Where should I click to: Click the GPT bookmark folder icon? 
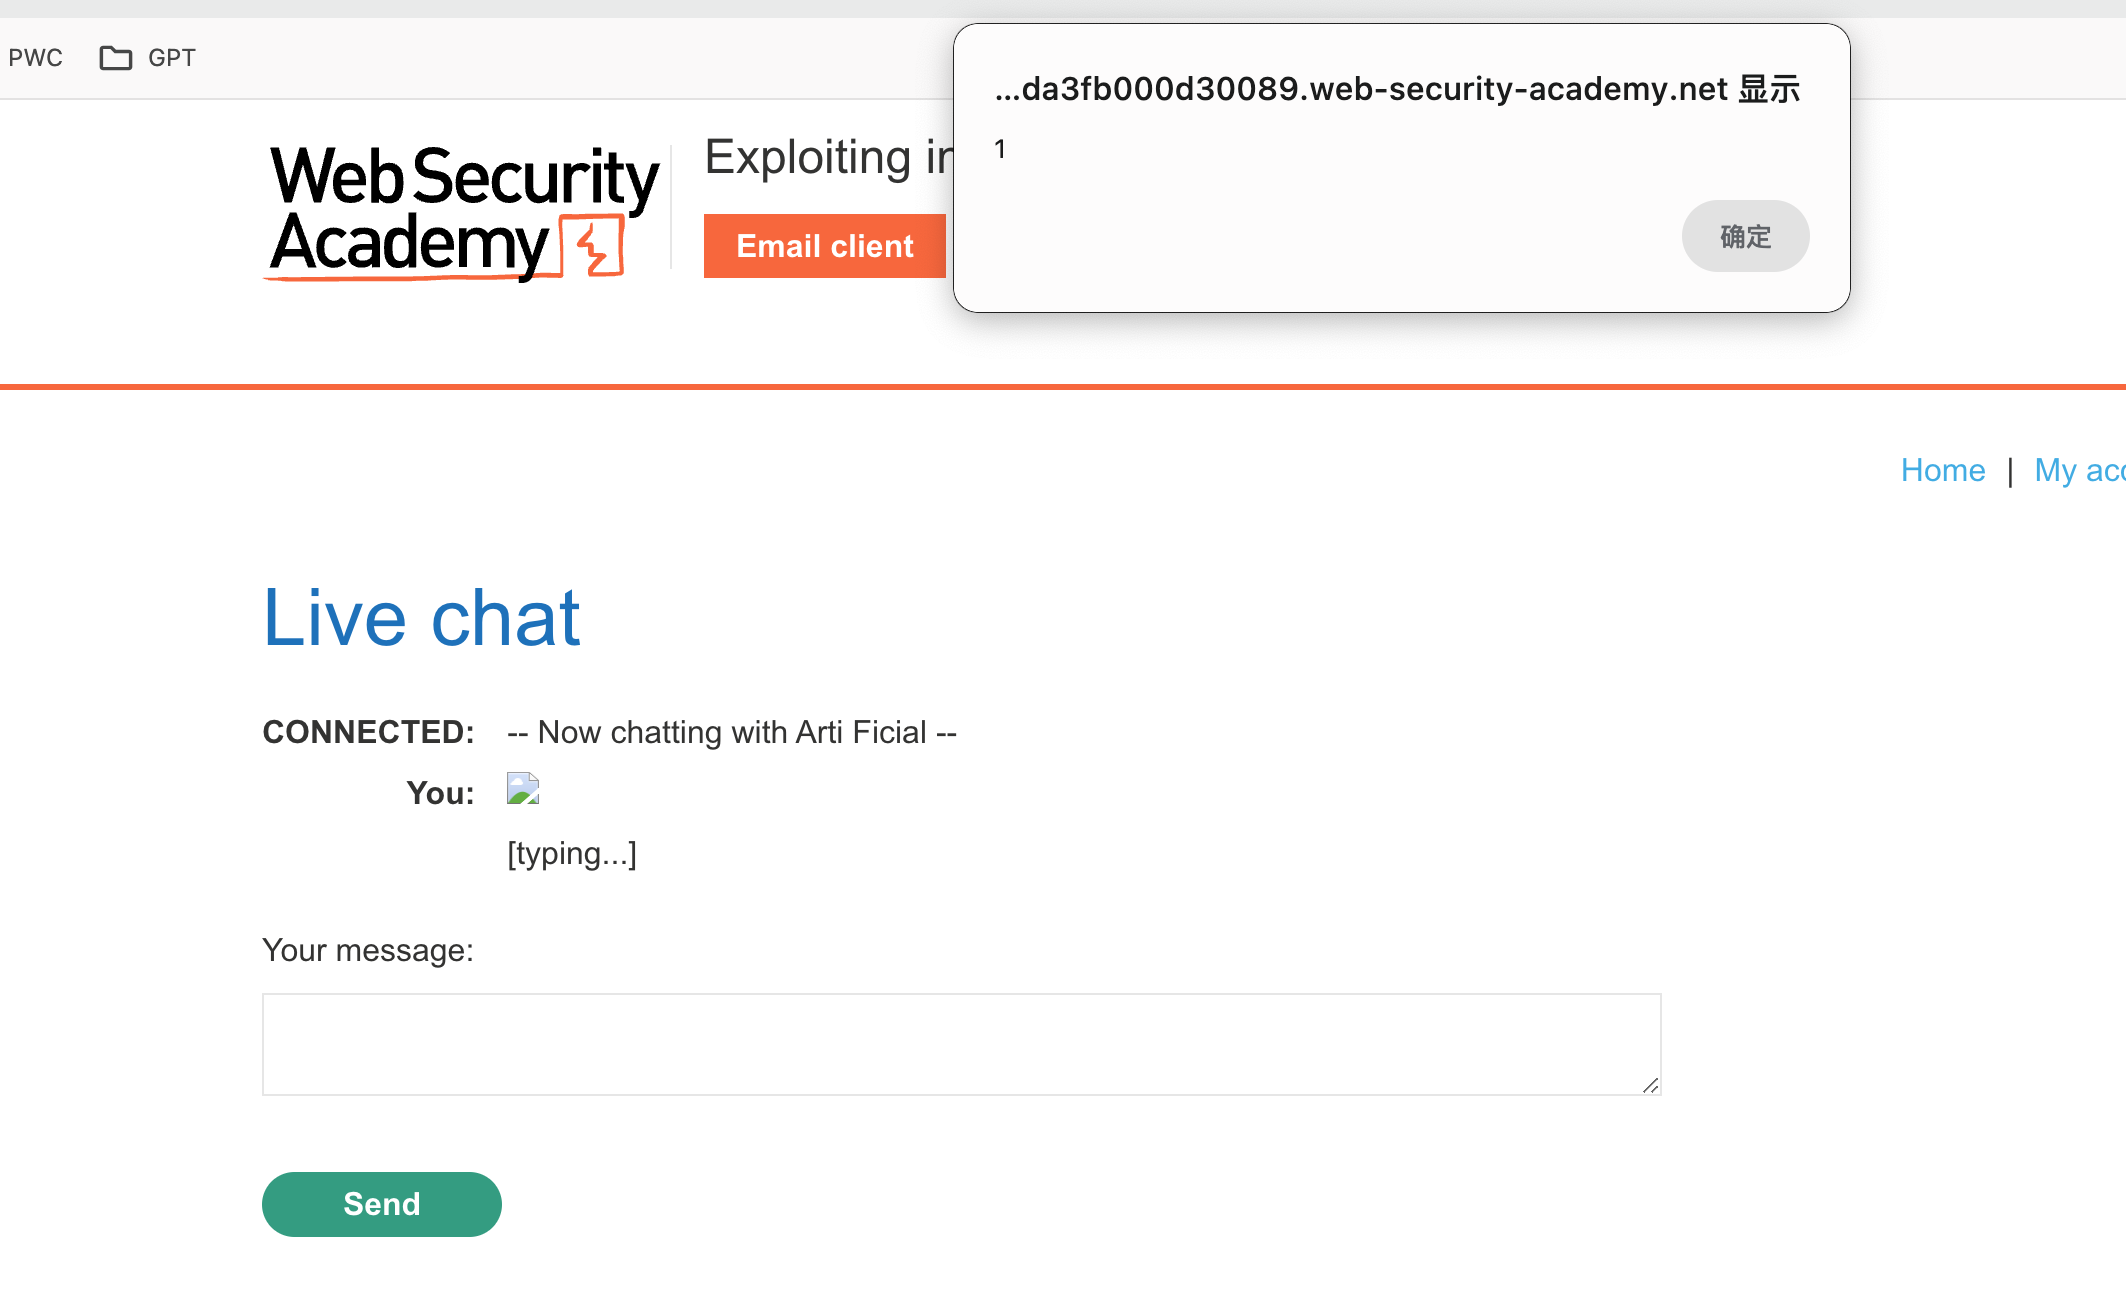[x=115, y=58]
